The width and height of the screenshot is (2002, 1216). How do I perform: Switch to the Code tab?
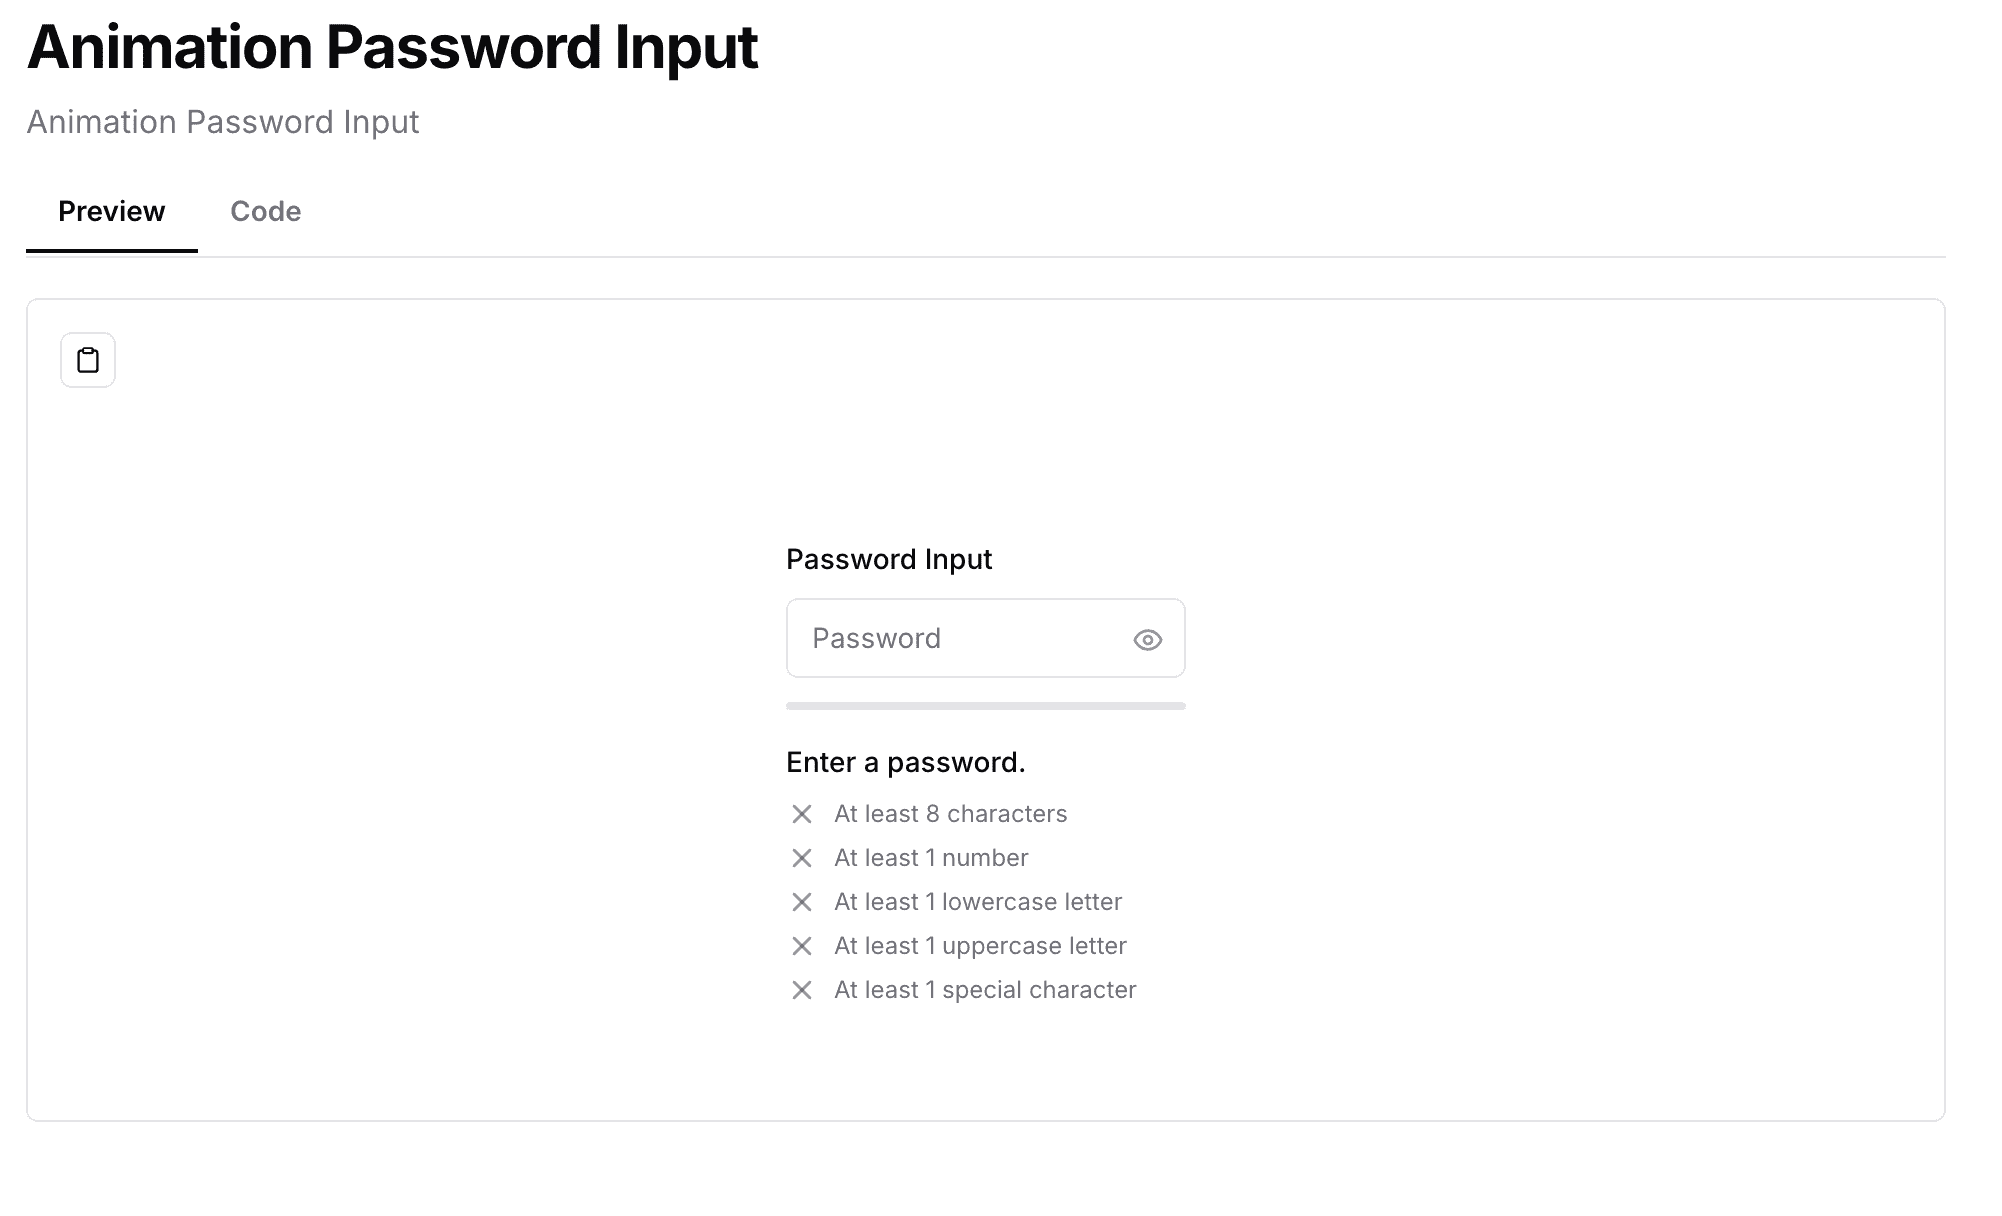click(266, 212)
